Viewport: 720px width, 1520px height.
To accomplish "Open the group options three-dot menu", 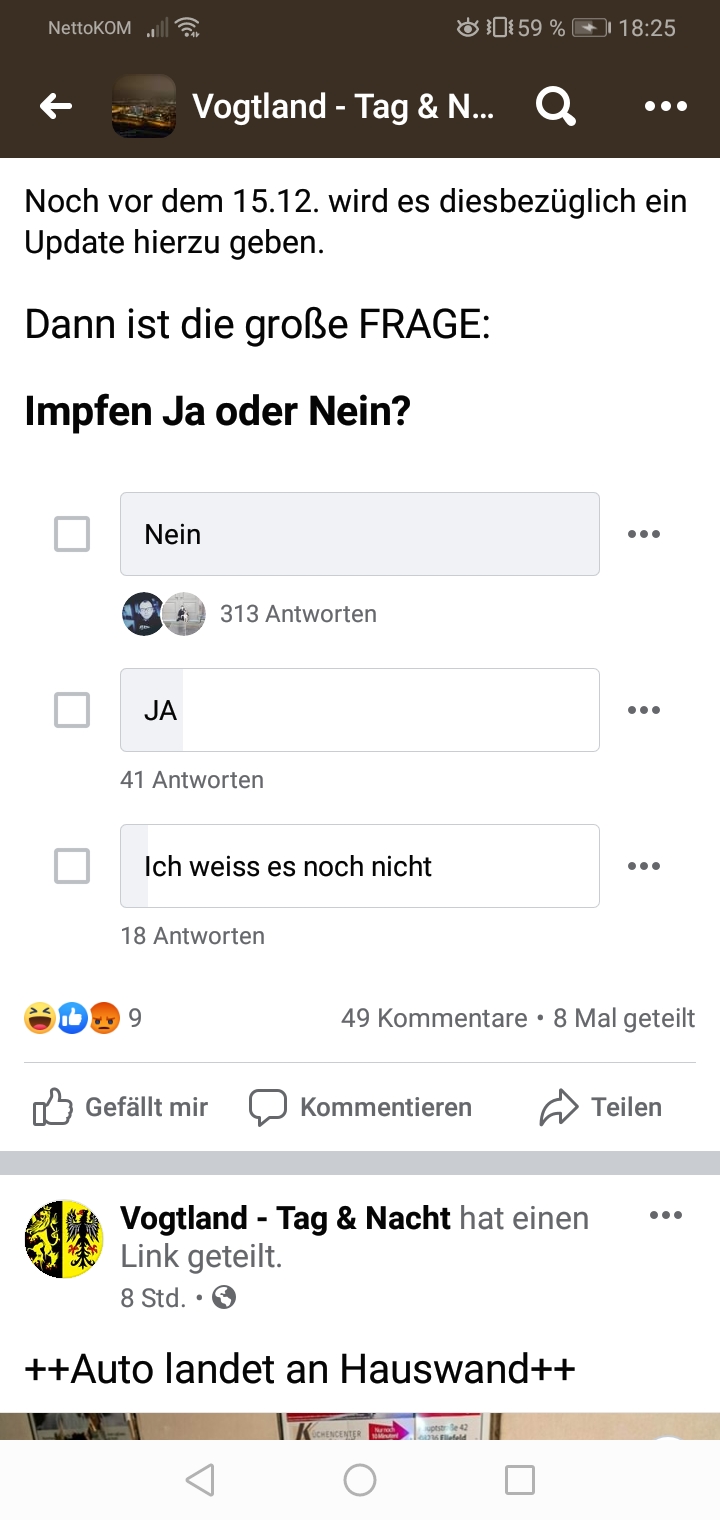I will (665, 106).
